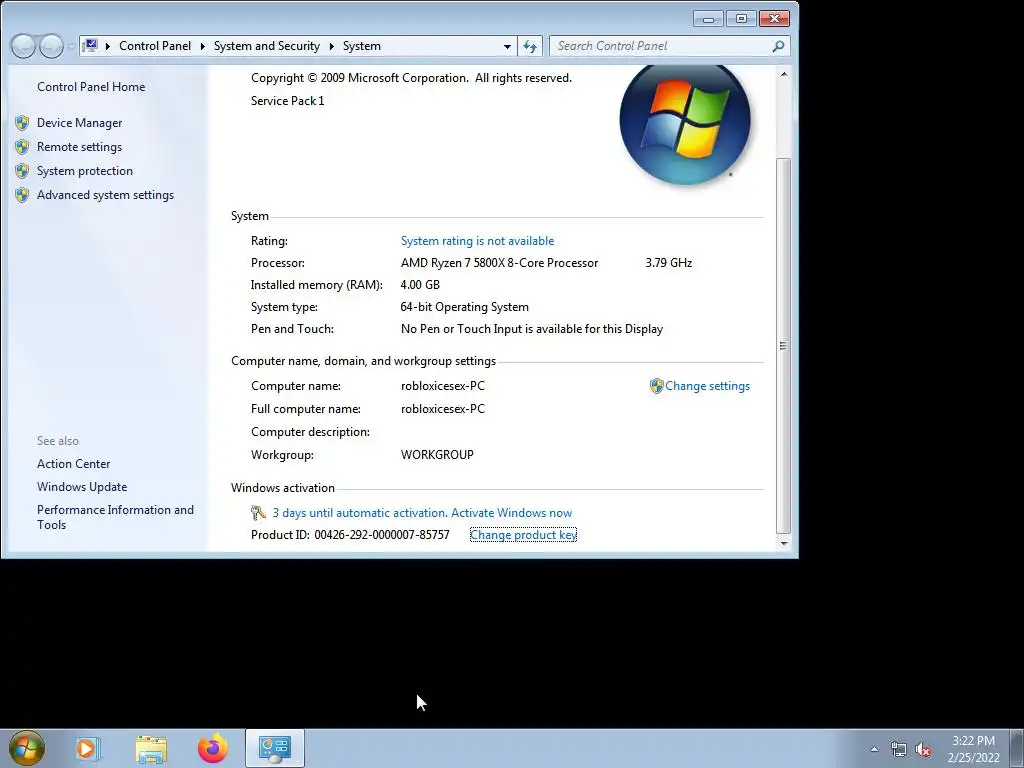Click the shield icon beside Remote settings
1024x768 pixels.
[x=22, y=147]
